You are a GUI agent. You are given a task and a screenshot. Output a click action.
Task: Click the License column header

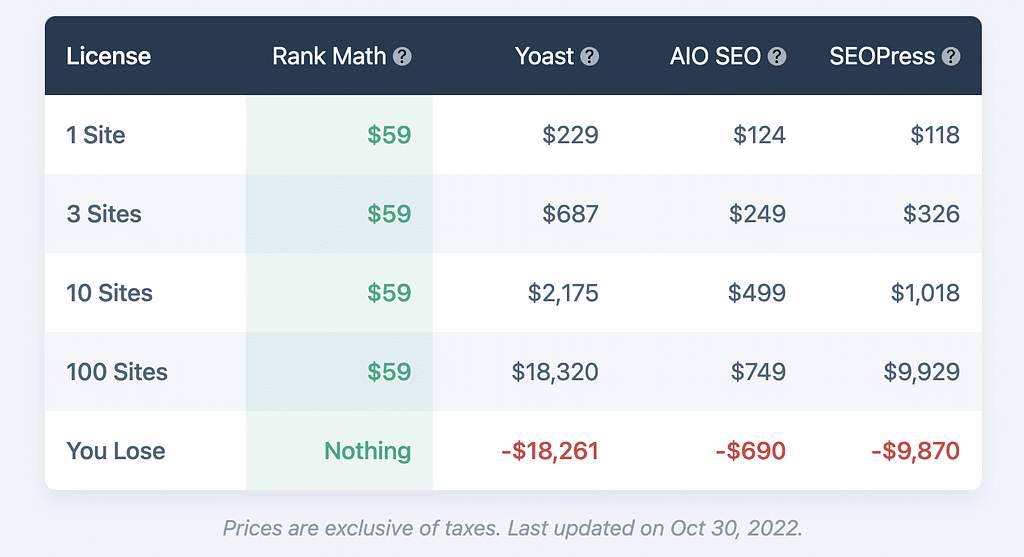click(108, 56)
